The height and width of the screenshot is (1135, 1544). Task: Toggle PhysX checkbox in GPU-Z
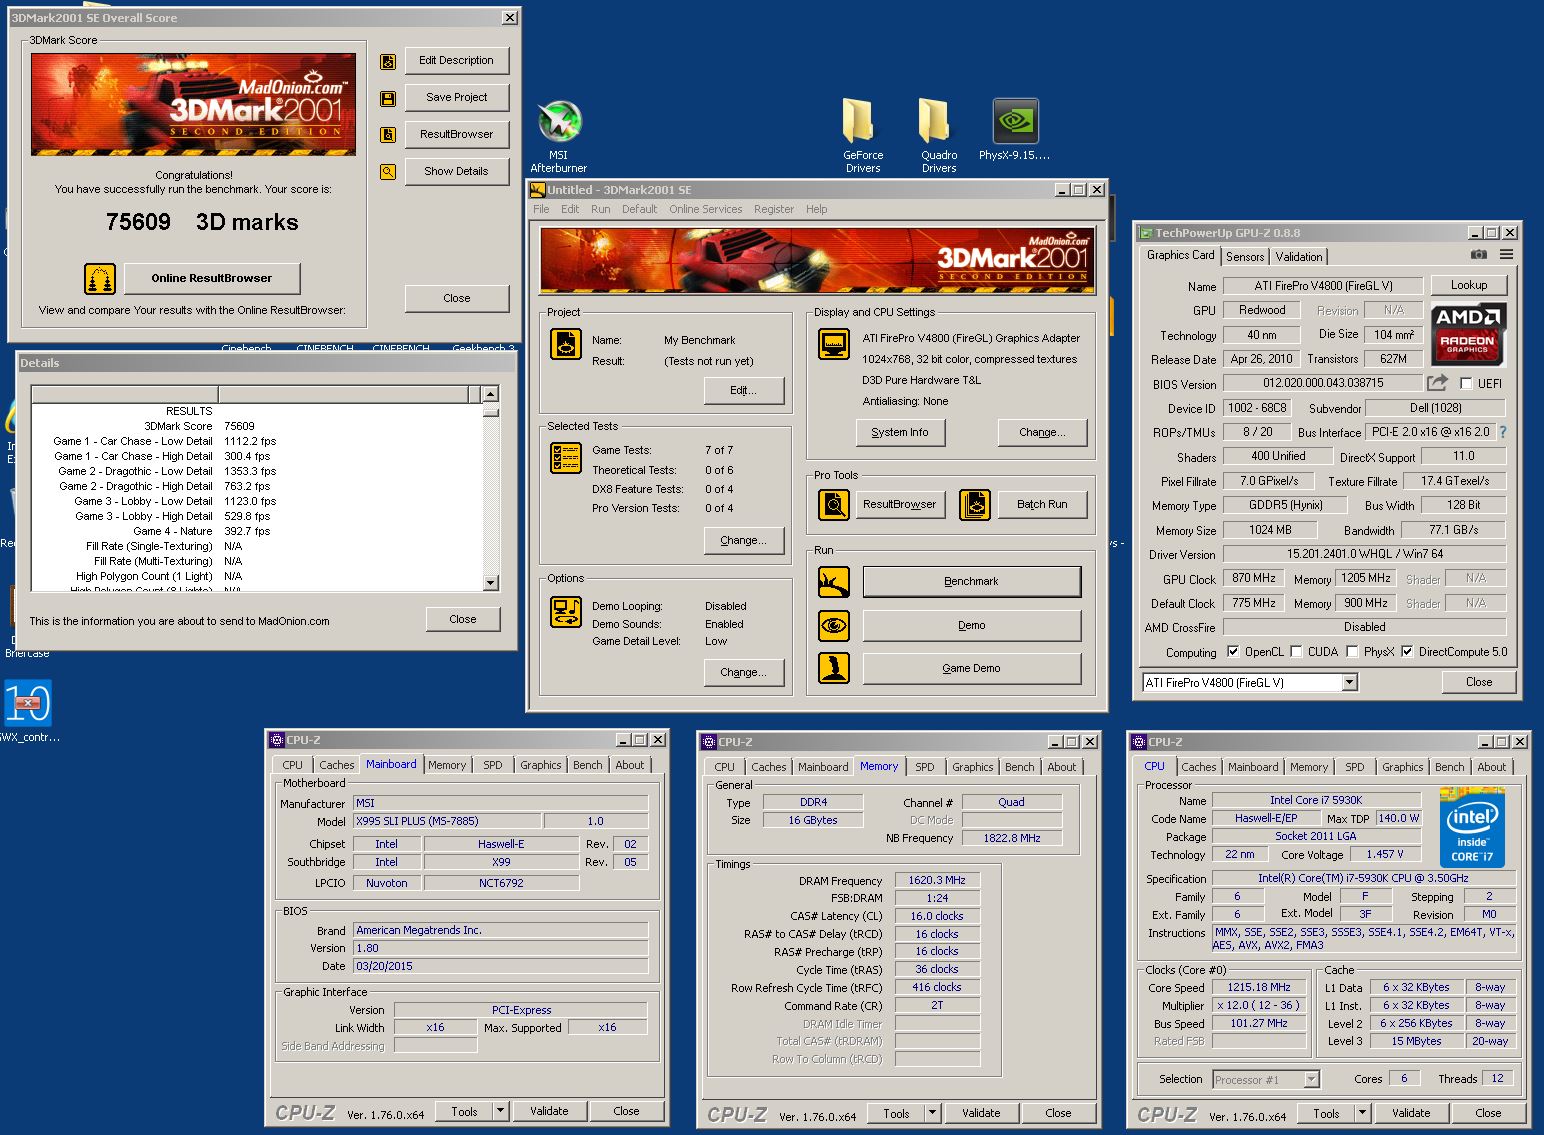coord(1352,652)
